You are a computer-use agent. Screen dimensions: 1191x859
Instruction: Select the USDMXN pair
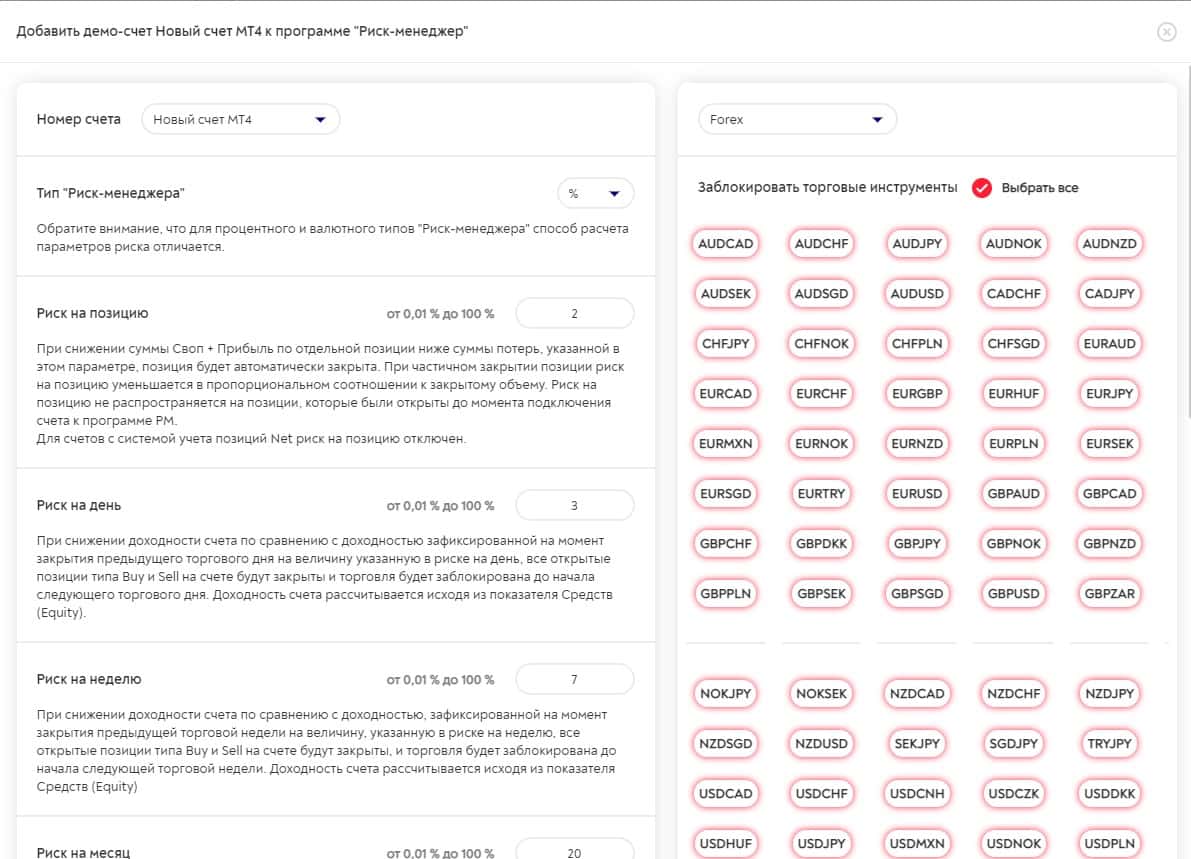pos(917,845)
